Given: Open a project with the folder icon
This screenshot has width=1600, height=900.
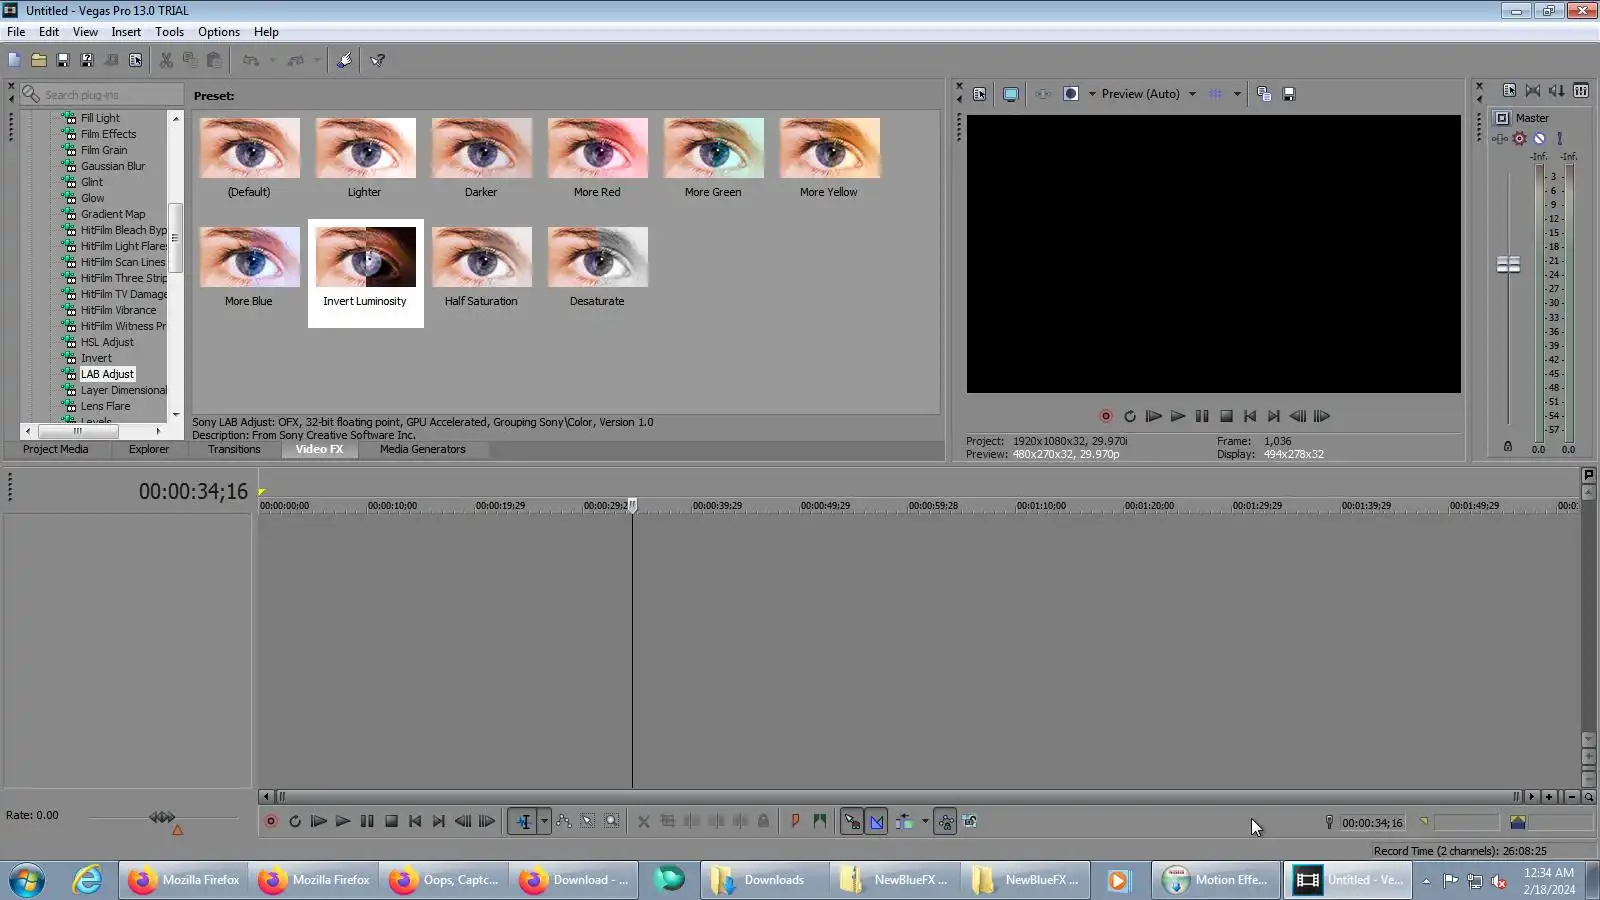Looking at the screenshot, I should pos(38,60).
